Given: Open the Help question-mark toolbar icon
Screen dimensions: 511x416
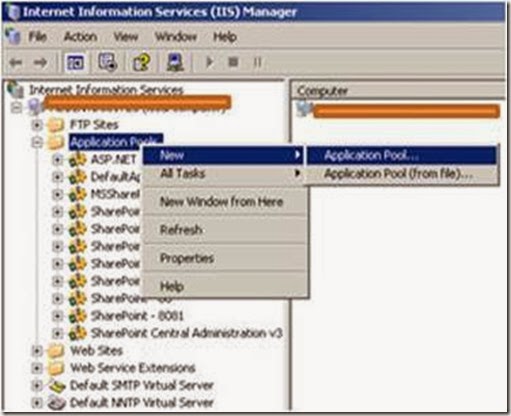Looking at the screenshot, I should coord(142,62).
